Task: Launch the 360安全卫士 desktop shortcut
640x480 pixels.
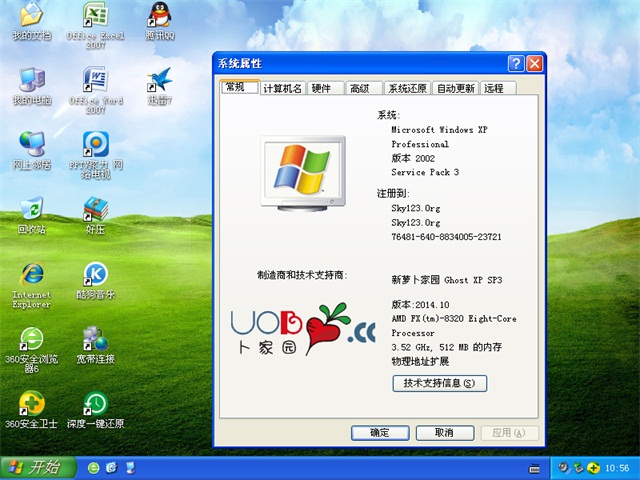Action: click(31, 403)
